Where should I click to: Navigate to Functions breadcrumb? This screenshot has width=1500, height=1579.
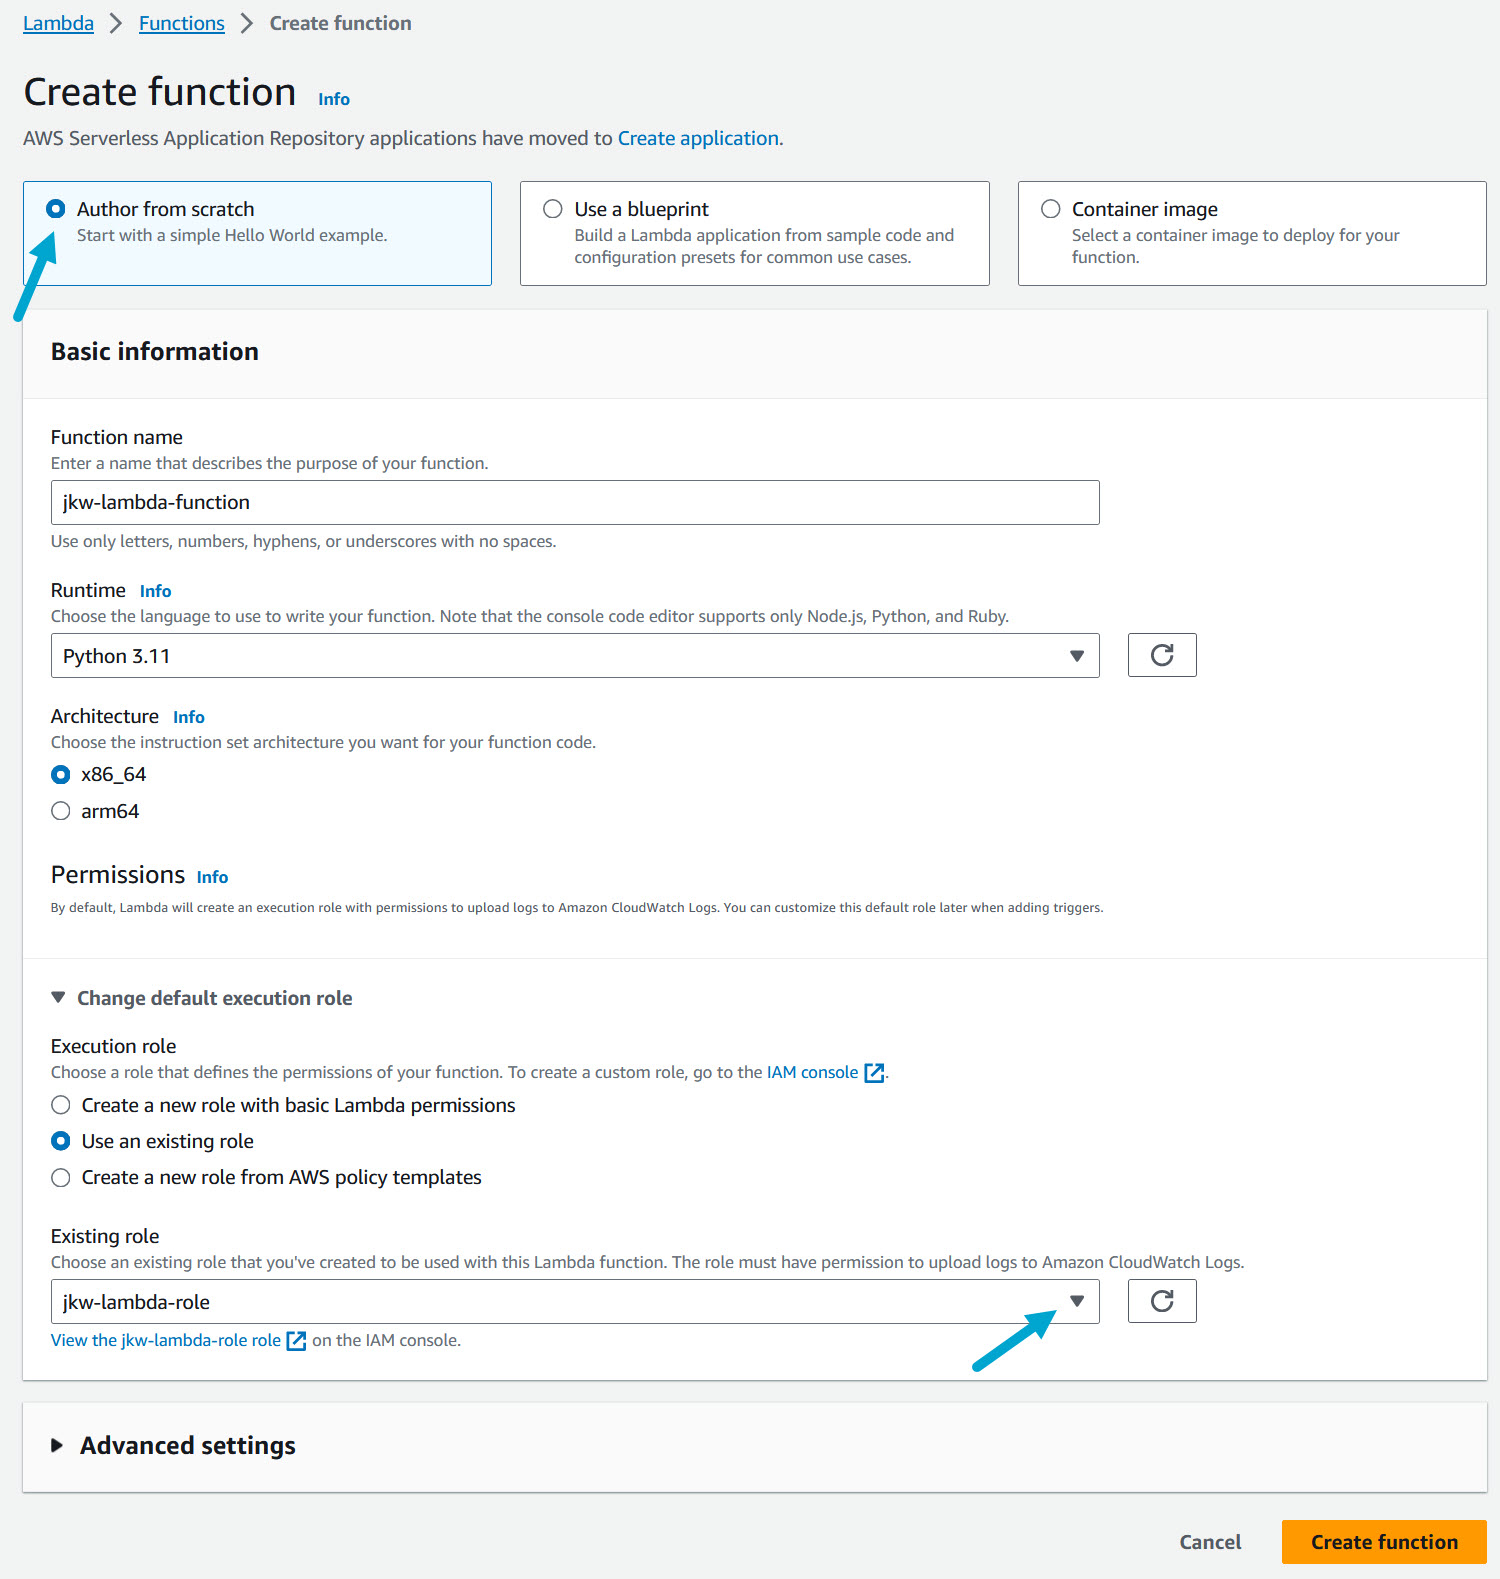point(181,23)
